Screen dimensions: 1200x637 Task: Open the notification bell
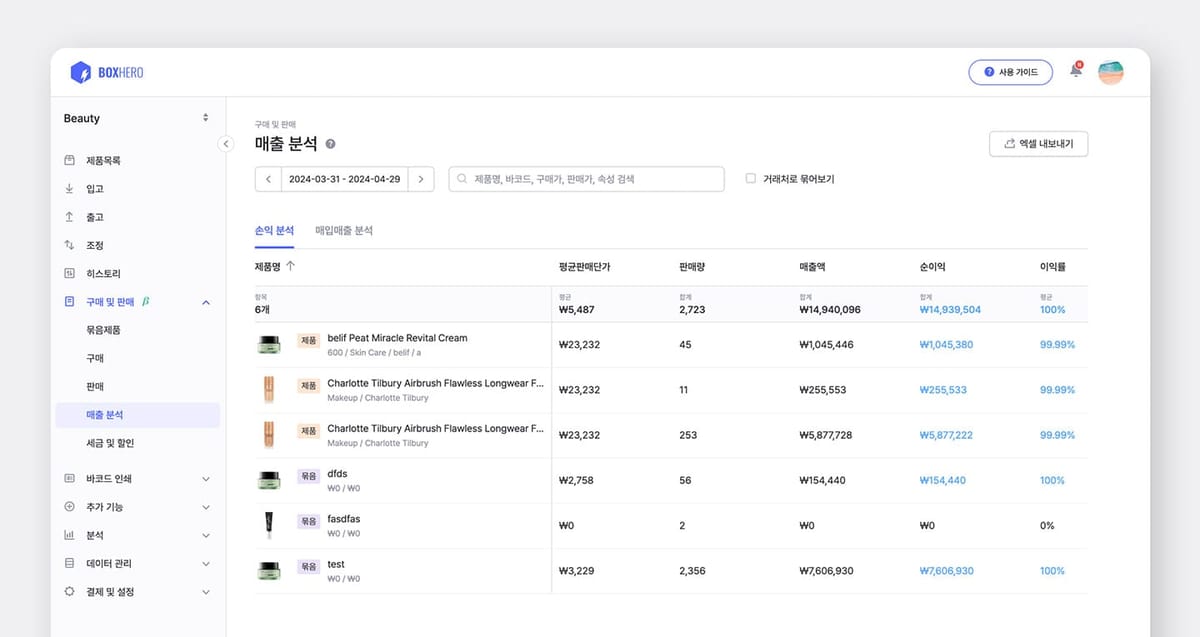coord(1076,71)
